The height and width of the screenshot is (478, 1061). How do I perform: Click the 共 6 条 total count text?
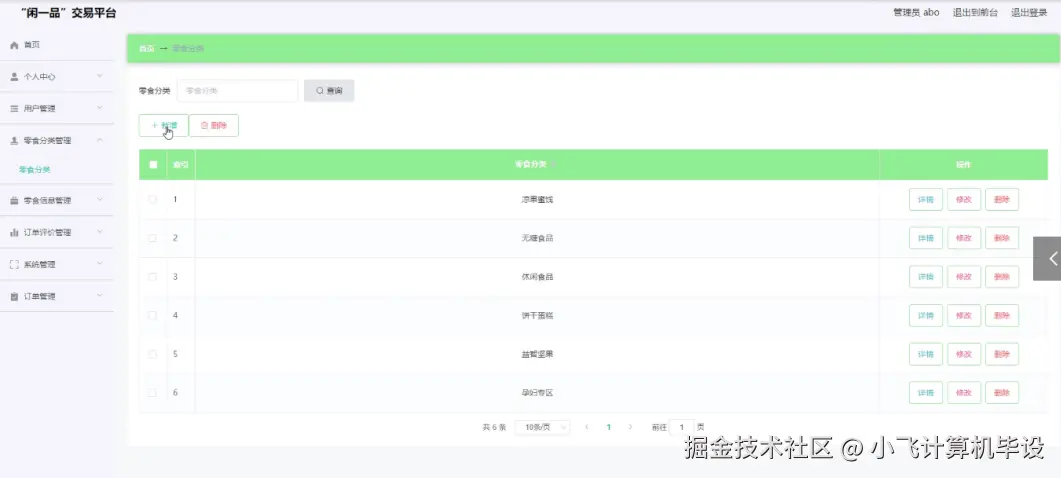tap(494, 427)
